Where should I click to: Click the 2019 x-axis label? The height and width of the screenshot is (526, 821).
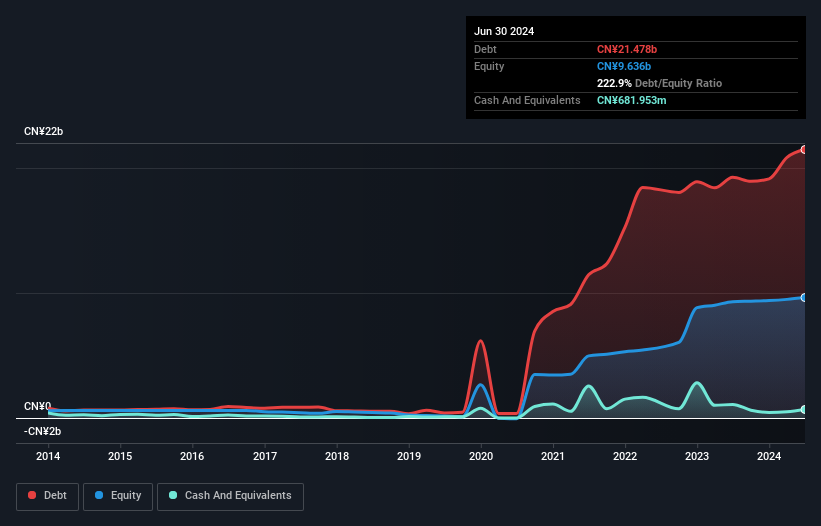409,456
